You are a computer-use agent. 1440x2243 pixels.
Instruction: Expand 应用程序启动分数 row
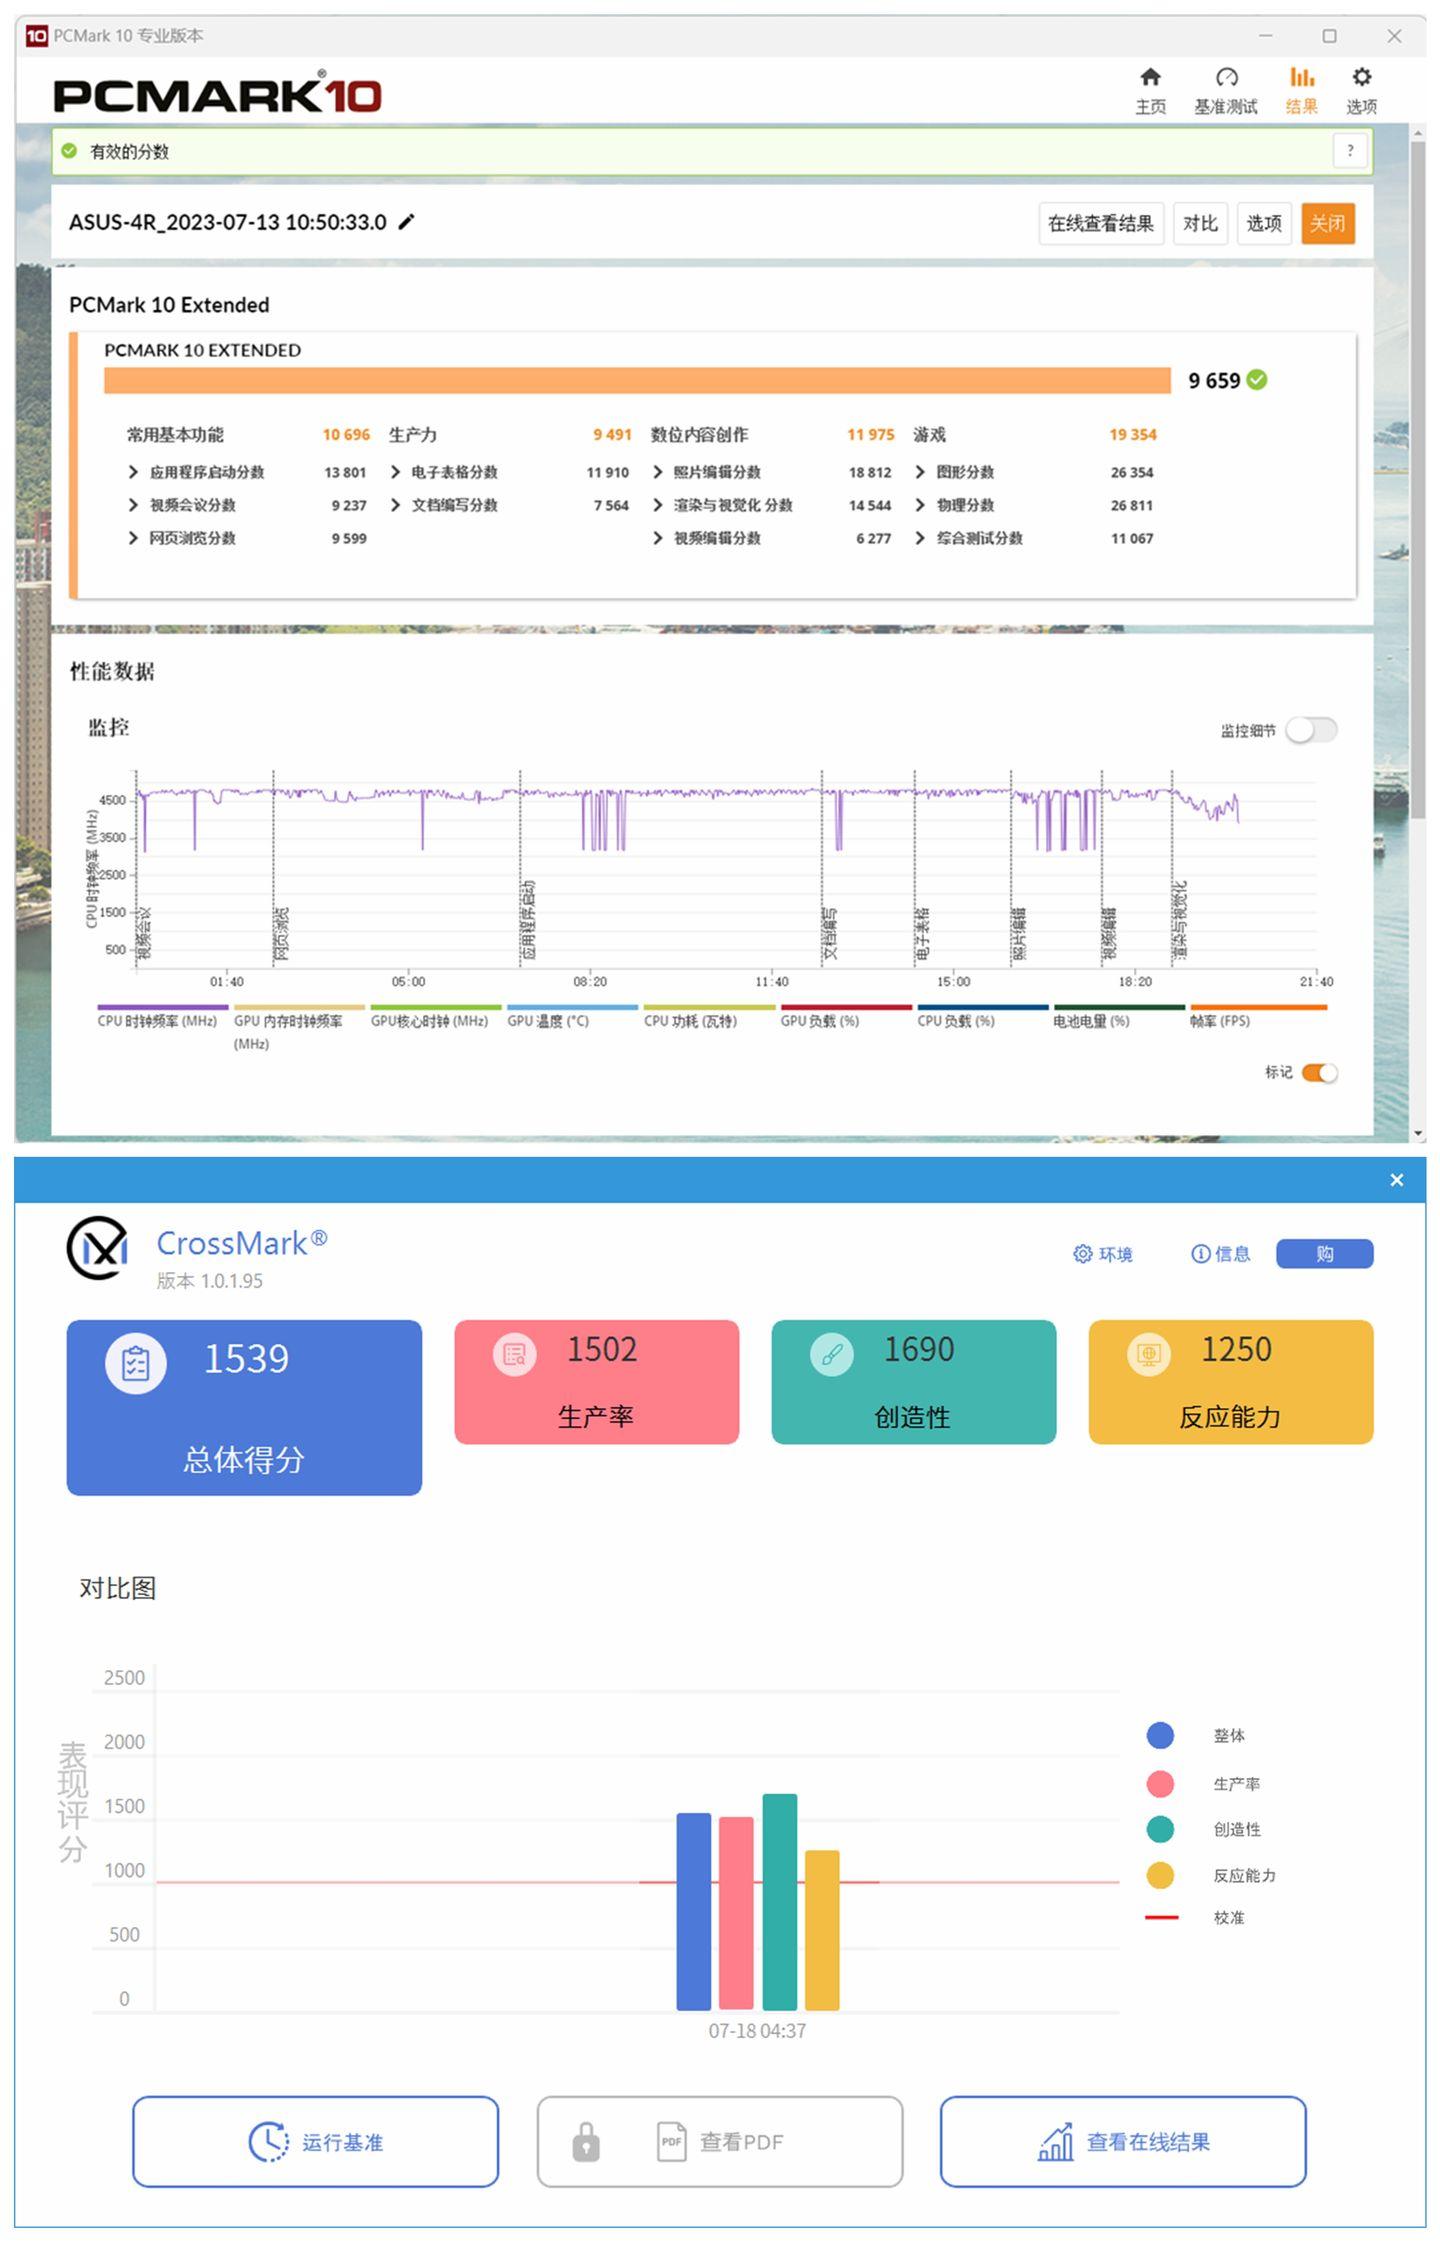pyautogui.click(x=133, y=472)
